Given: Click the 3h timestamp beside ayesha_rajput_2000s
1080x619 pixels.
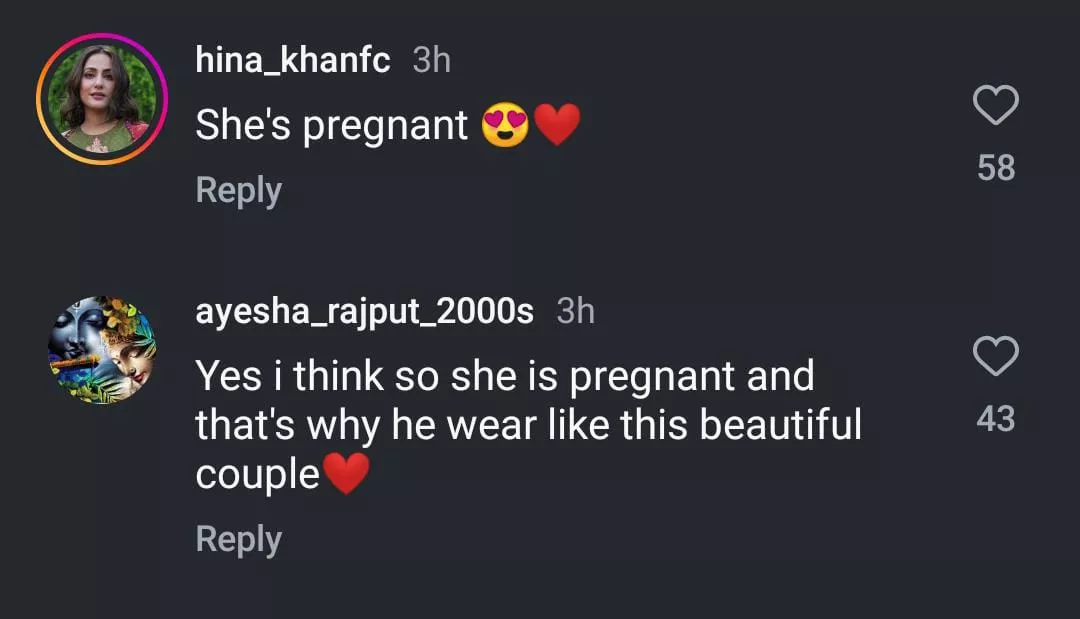Looking at the screenshot, I should [575, 311].
